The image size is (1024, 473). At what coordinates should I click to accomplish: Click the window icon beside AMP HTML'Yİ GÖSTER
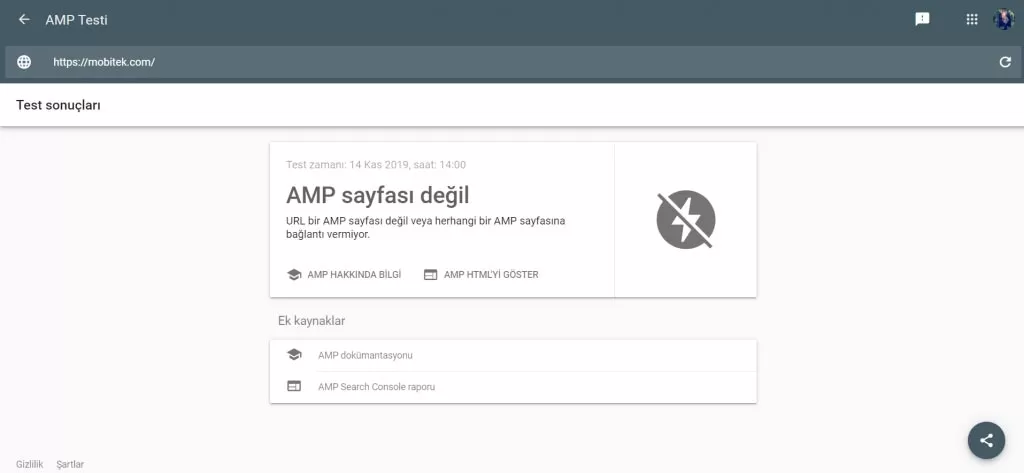(430, 275)
